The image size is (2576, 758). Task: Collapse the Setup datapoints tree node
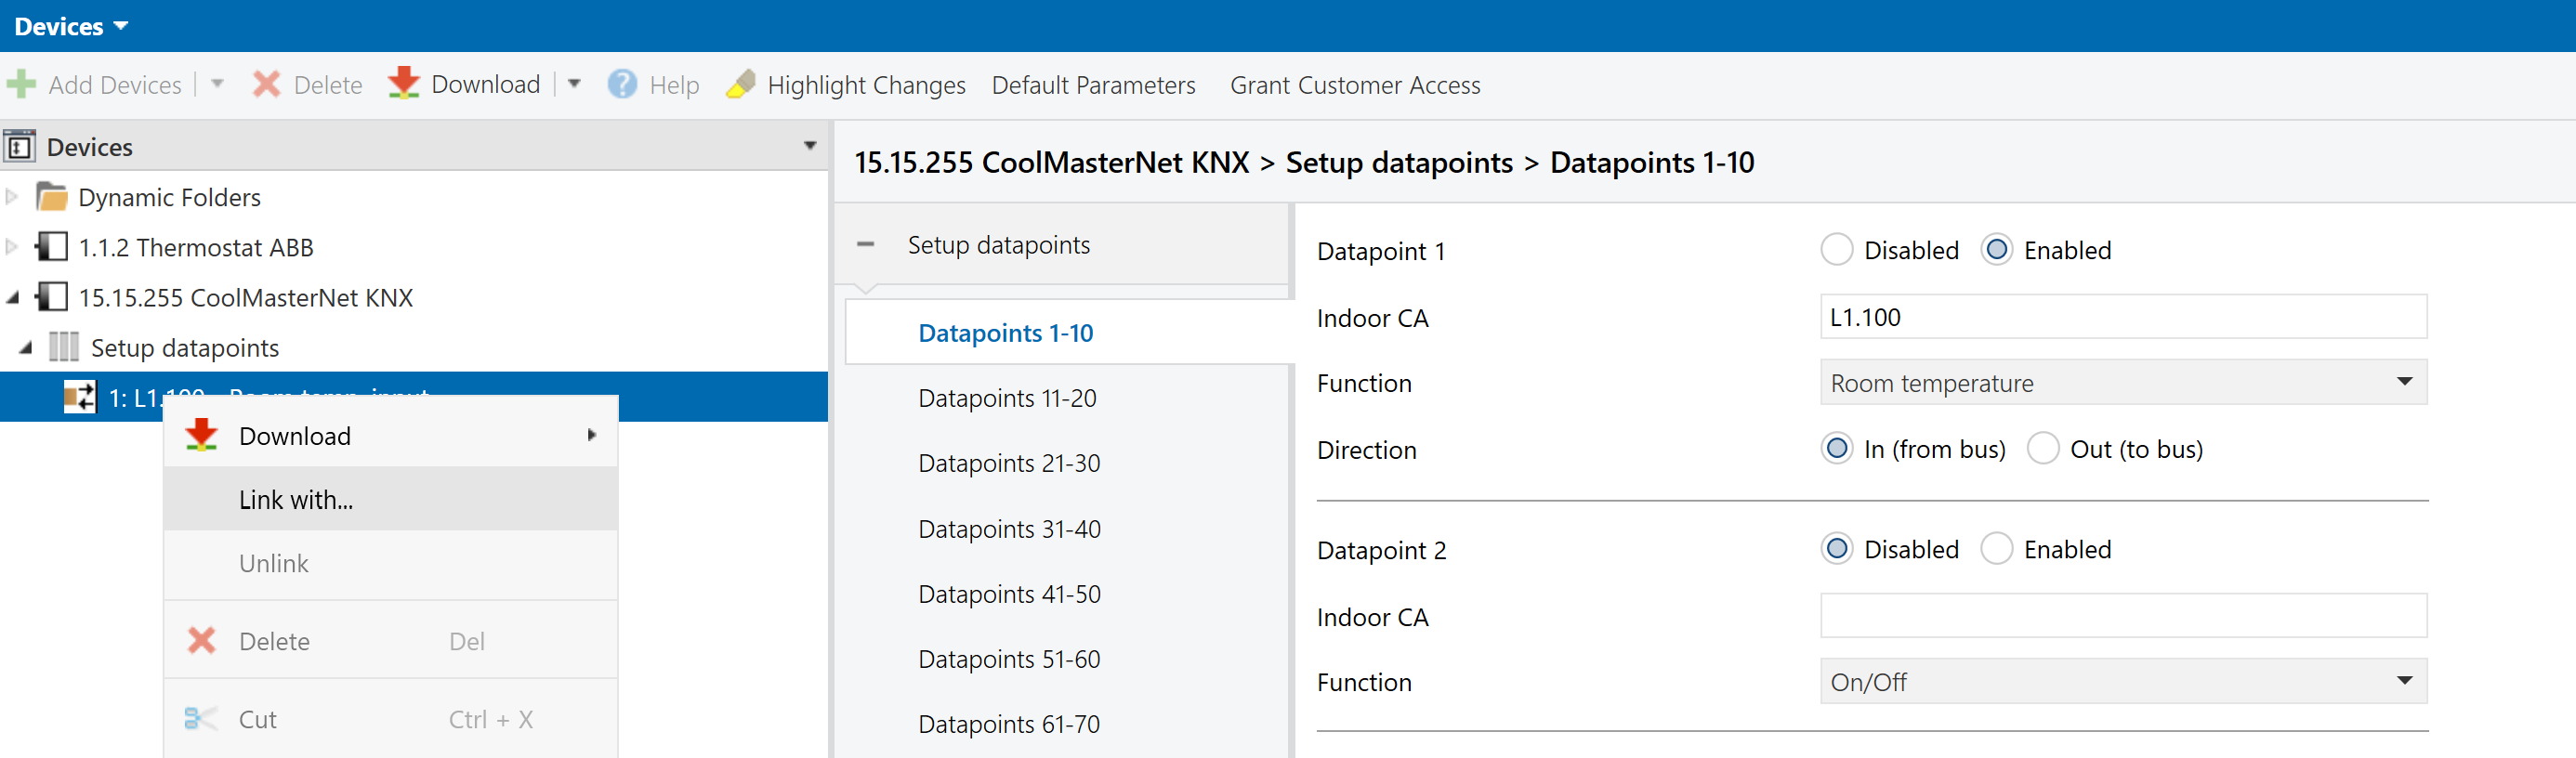click(26, 347)
